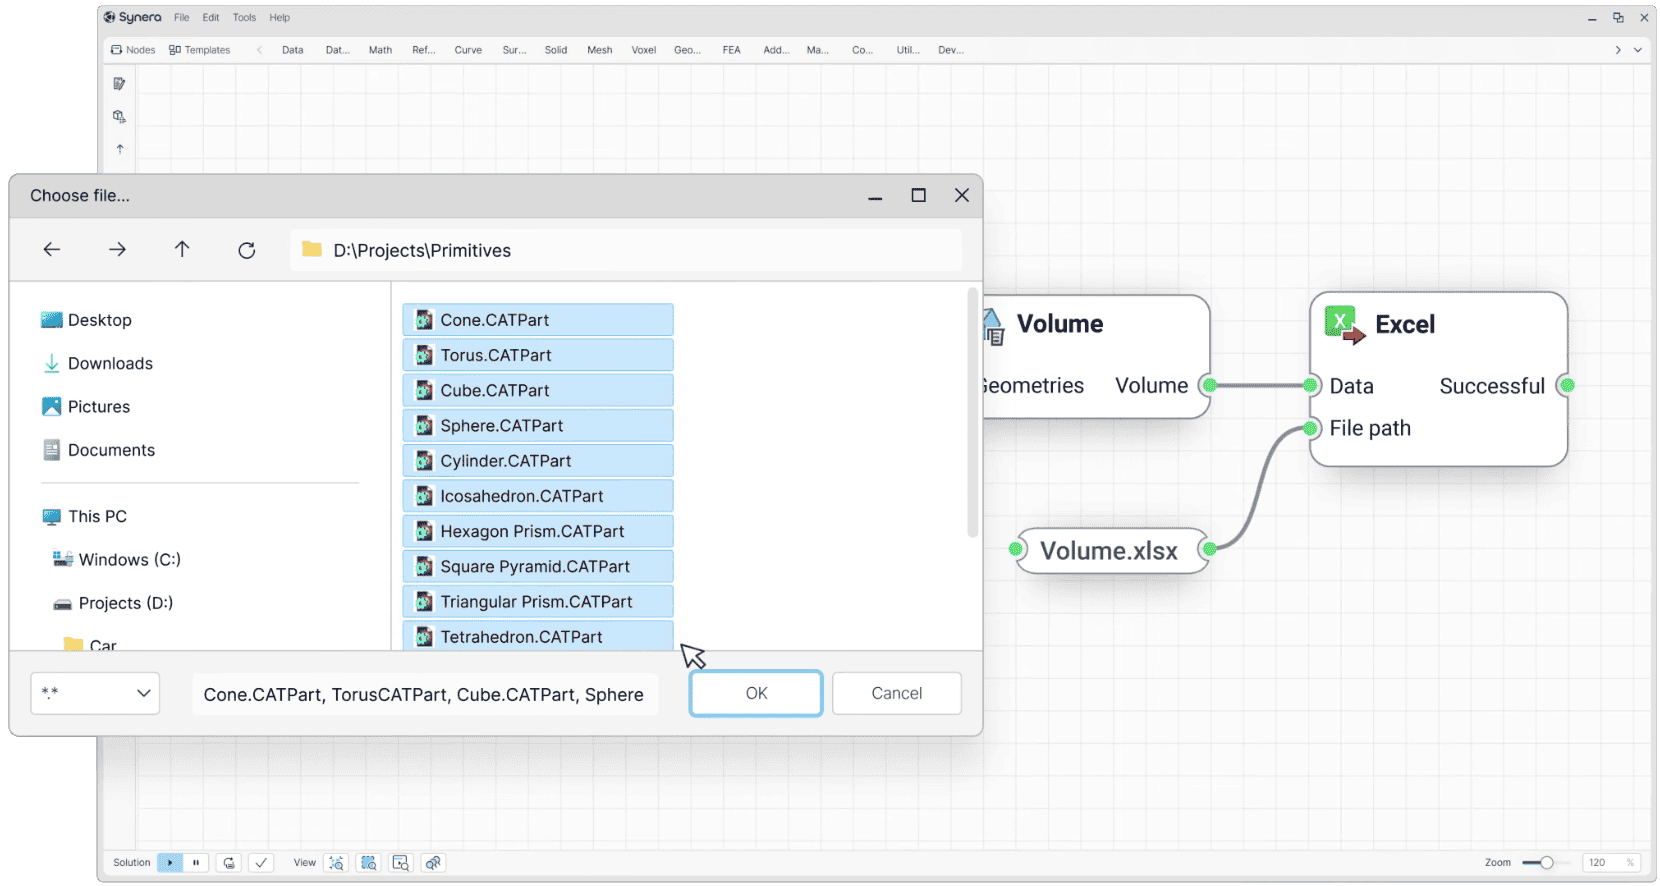This screenshot has width=1660, height=886.
Task: Click the checkmark validate icon in bottom bar
Action: coord(261,863)
